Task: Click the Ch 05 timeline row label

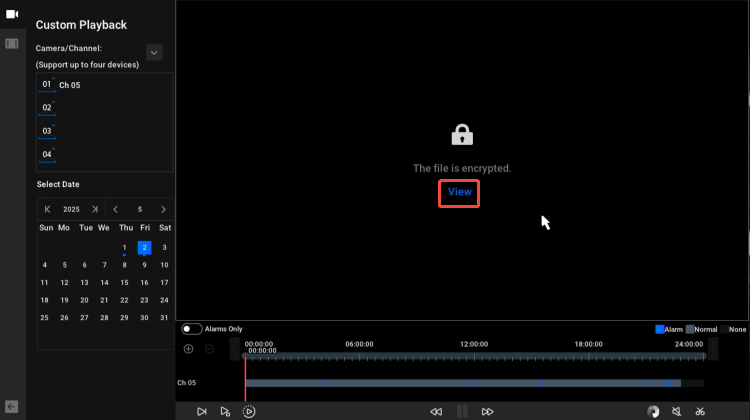Action: tap(187, 383)
